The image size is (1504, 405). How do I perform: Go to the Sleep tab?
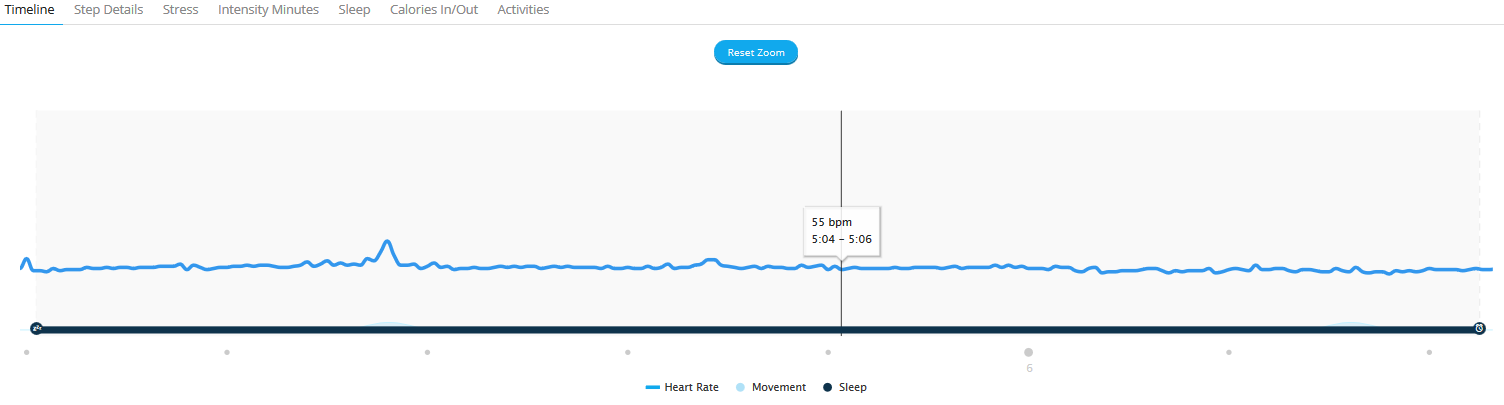[354, 10]
